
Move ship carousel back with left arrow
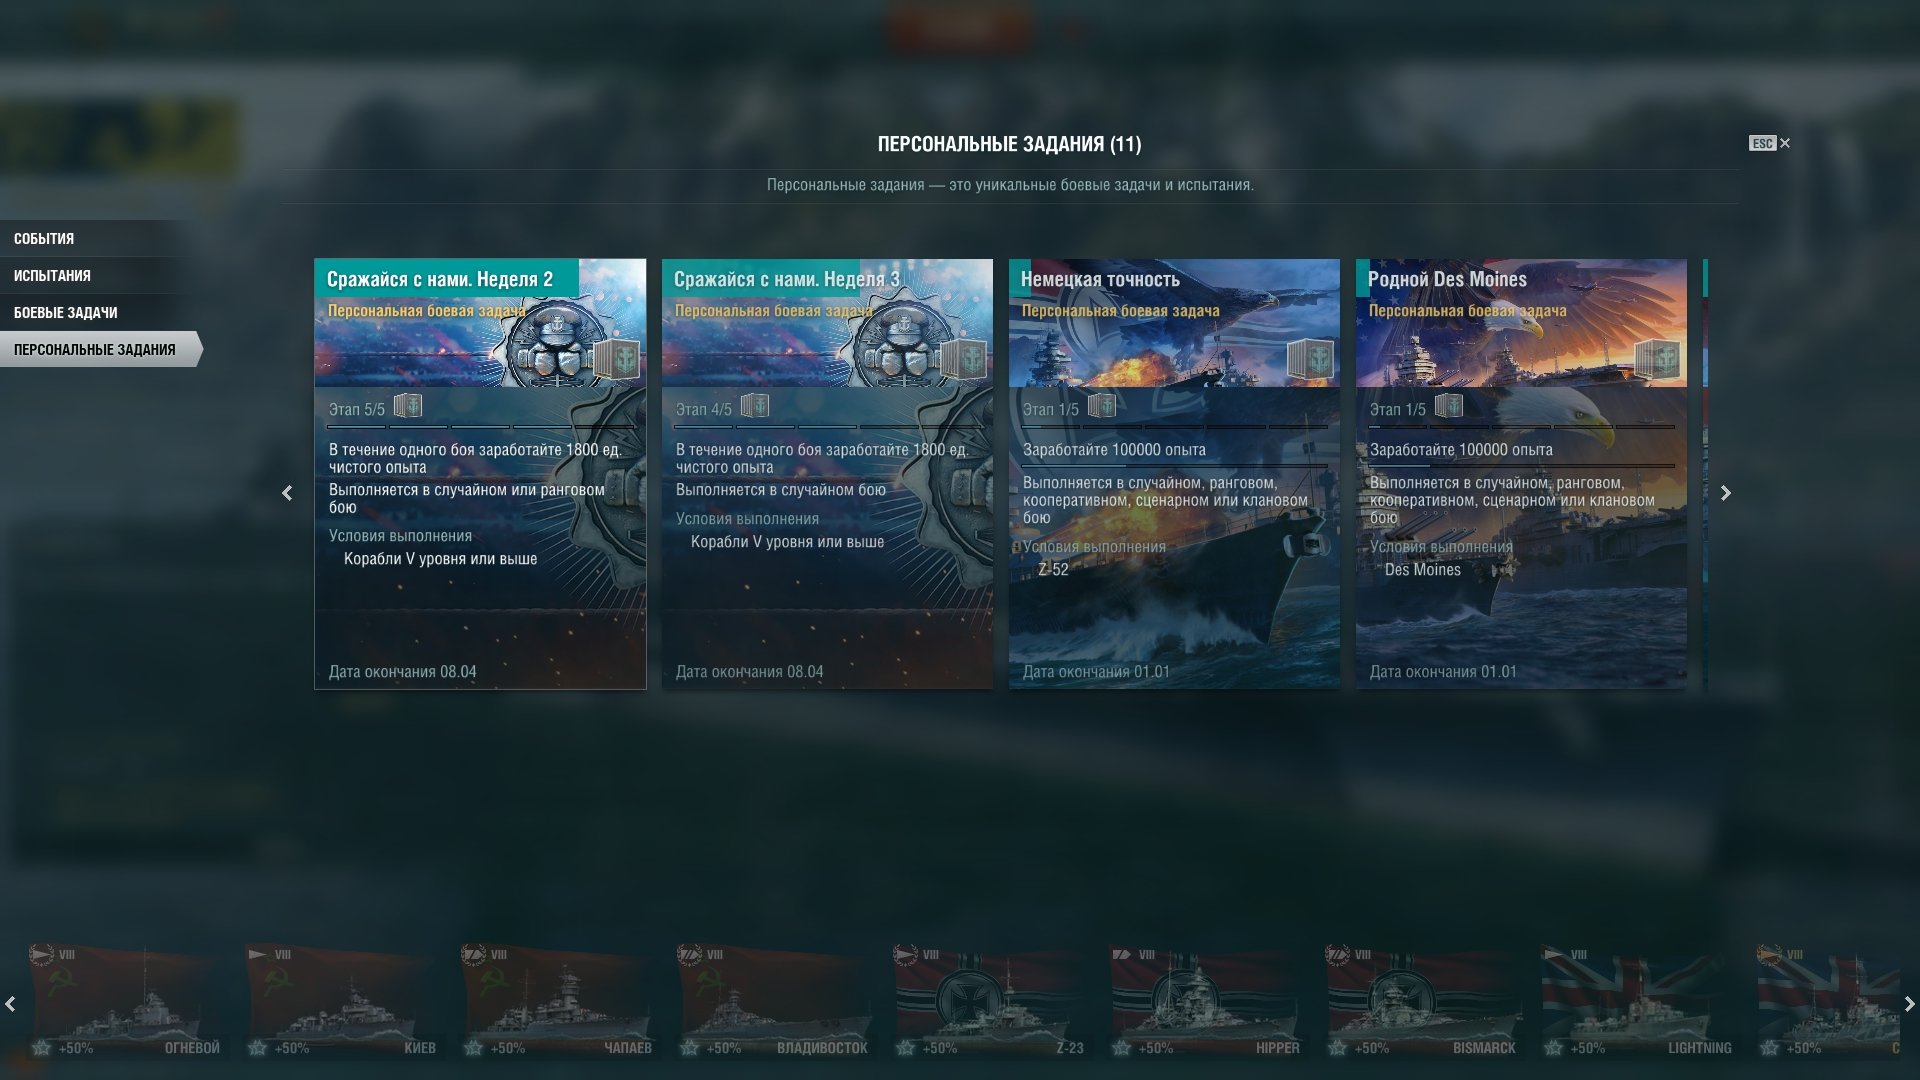10,1004
